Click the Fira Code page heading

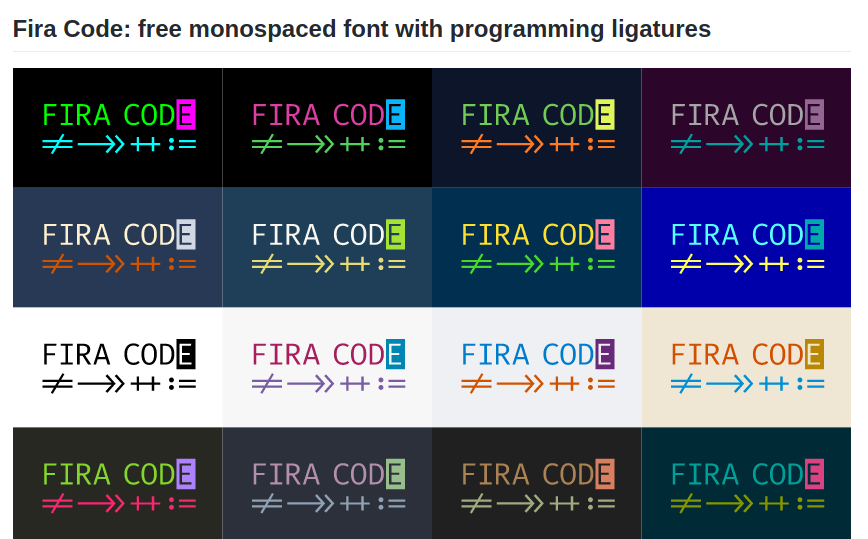[x=361, y=29]
